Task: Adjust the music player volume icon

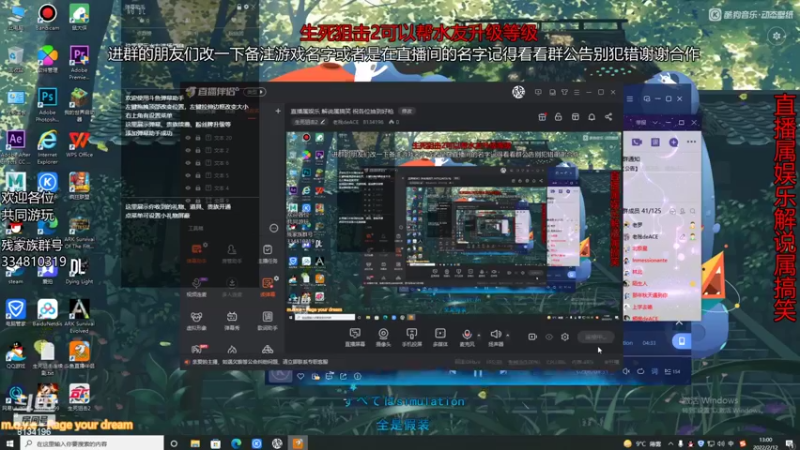Action: coord(626,372)
